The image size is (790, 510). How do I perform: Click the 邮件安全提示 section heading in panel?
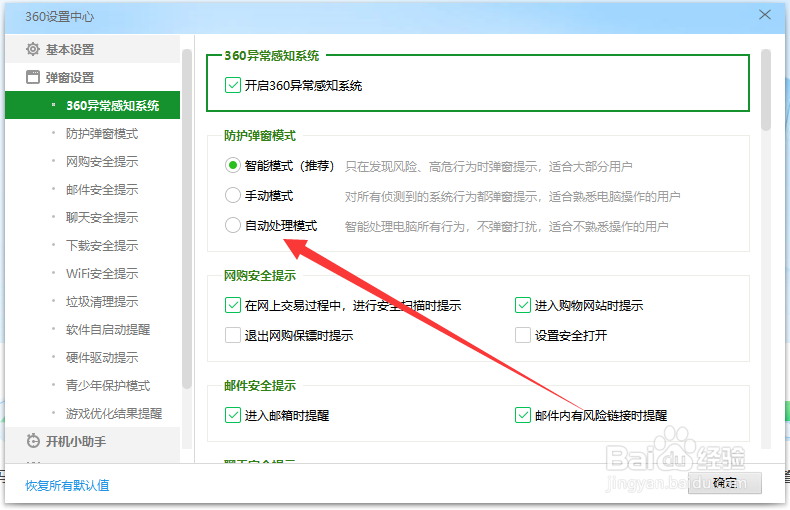point(259,386)
